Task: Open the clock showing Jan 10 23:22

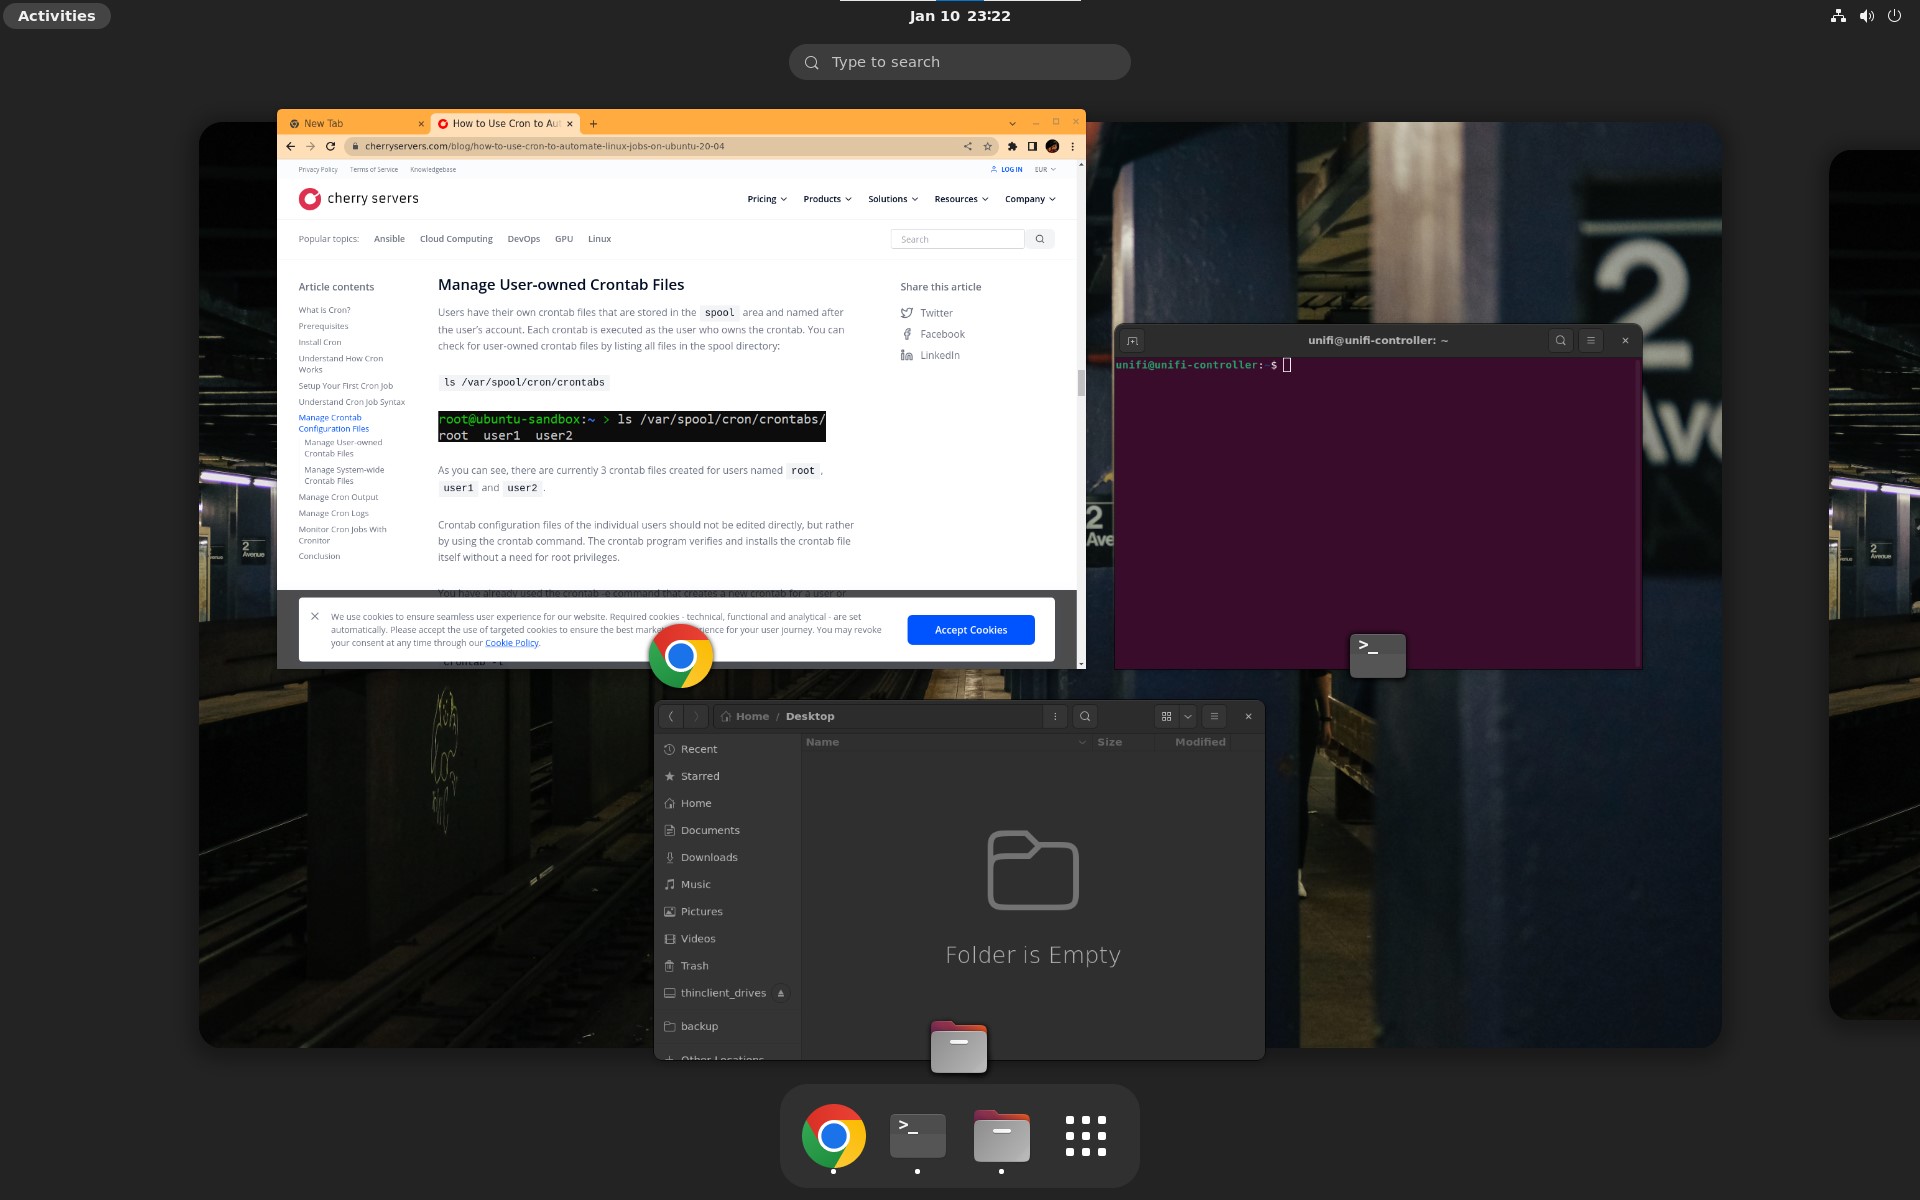Action: coord(960,16)
